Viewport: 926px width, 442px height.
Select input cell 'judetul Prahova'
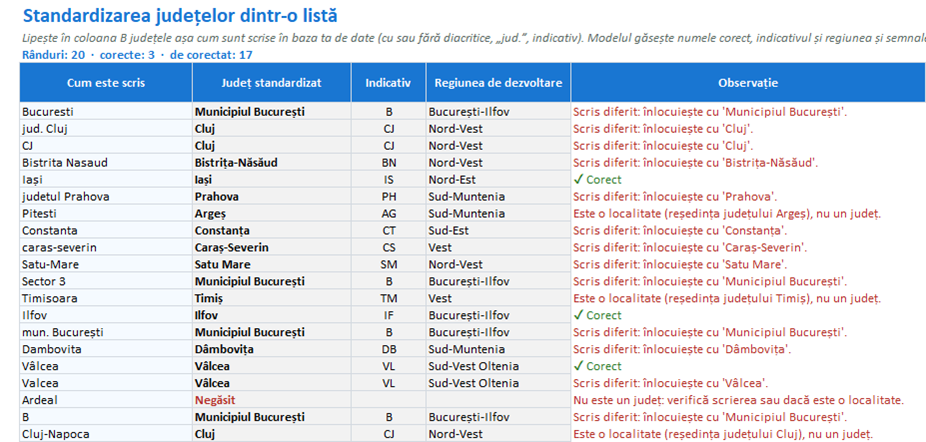coord(106,196)
